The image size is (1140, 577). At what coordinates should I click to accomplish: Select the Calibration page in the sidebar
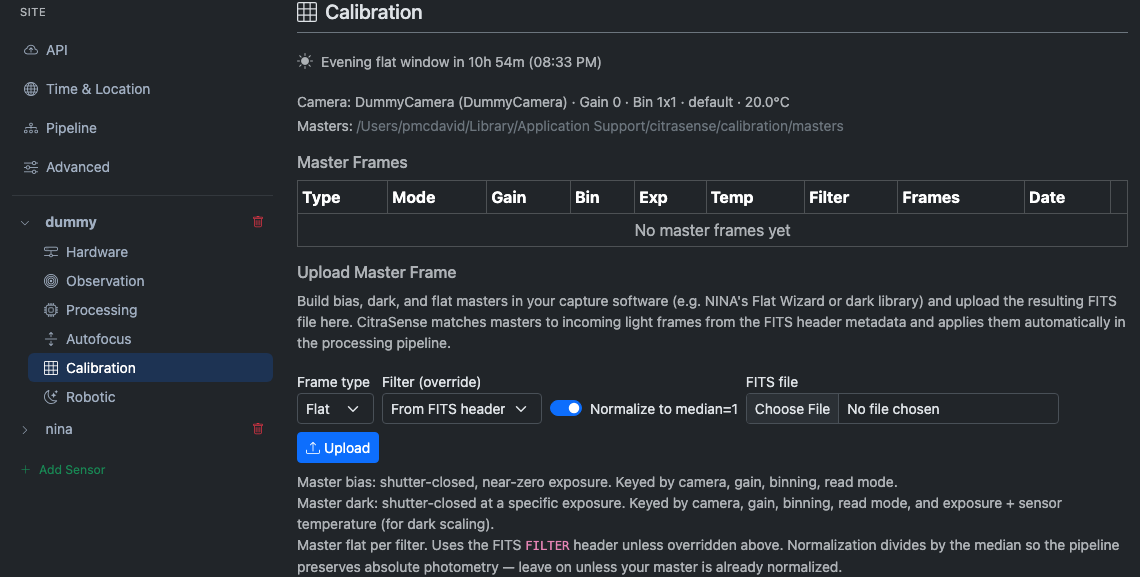click(x=150, y=368)
